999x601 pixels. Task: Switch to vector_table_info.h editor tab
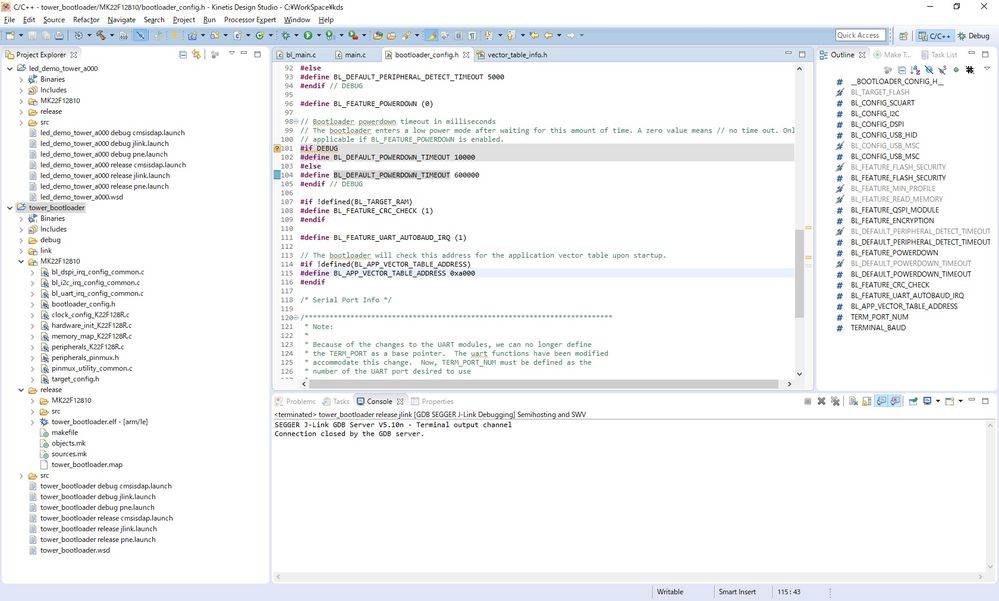click(x=512, y=55)
